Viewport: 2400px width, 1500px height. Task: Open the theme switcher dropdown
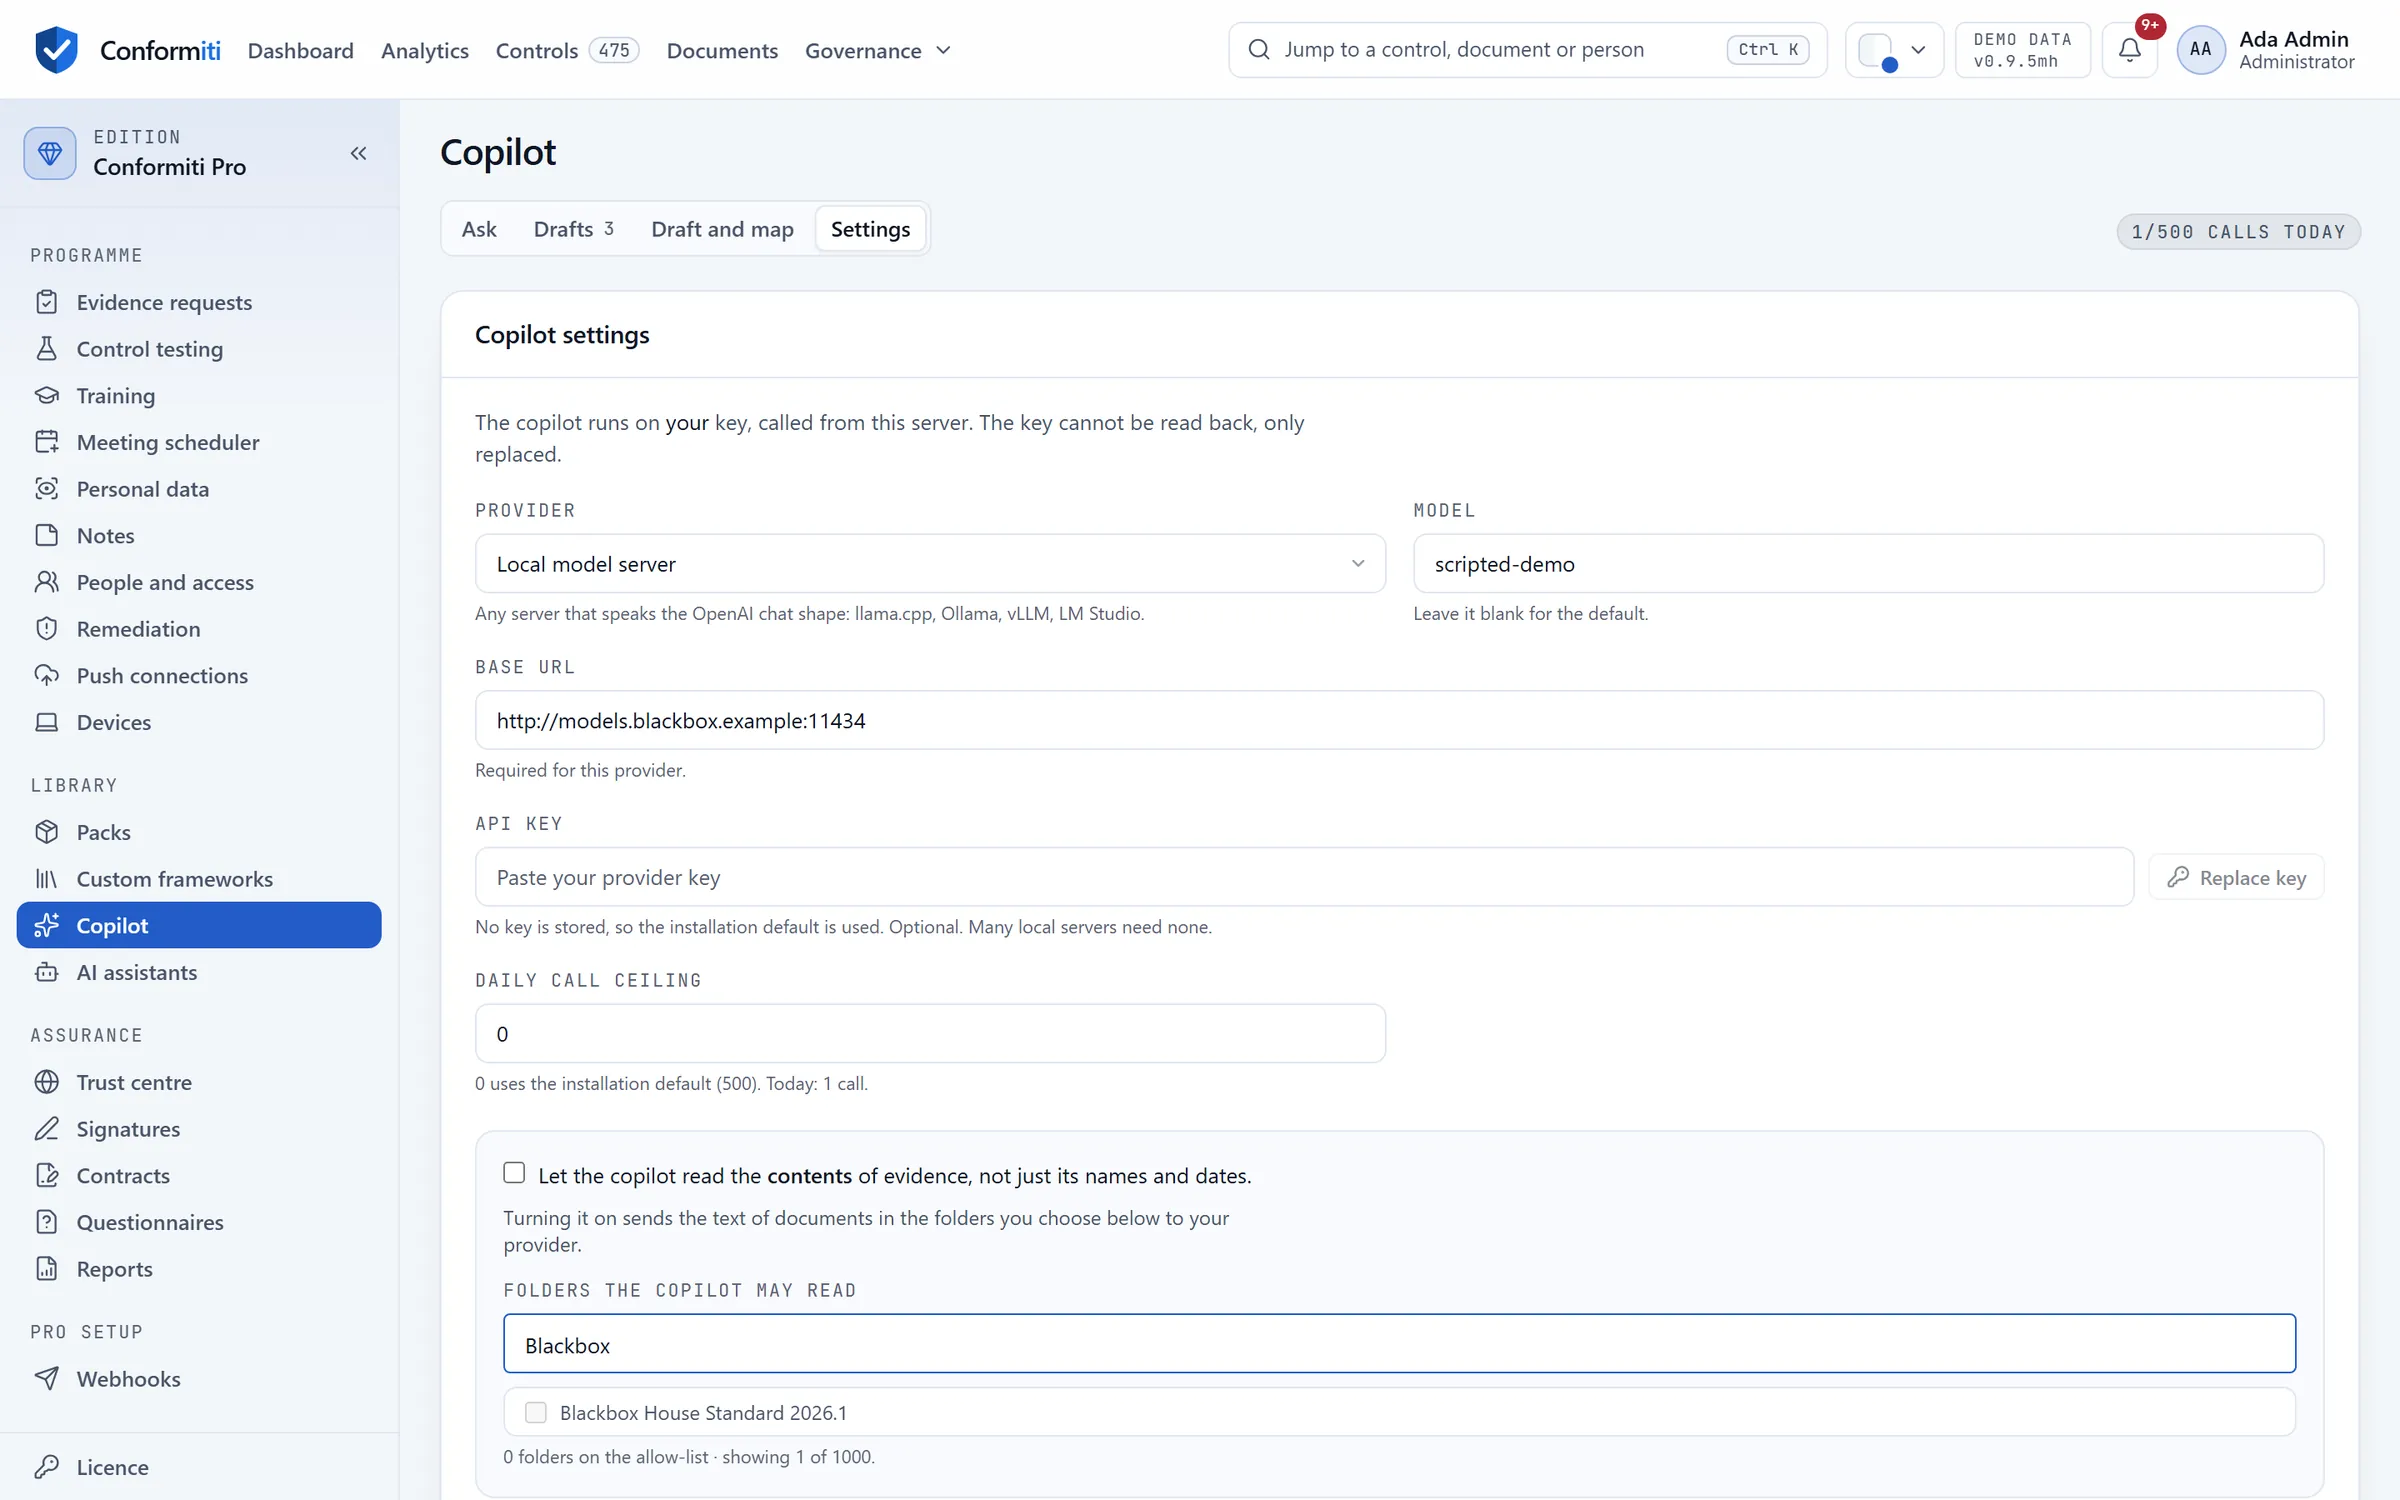click(1894, 49)
